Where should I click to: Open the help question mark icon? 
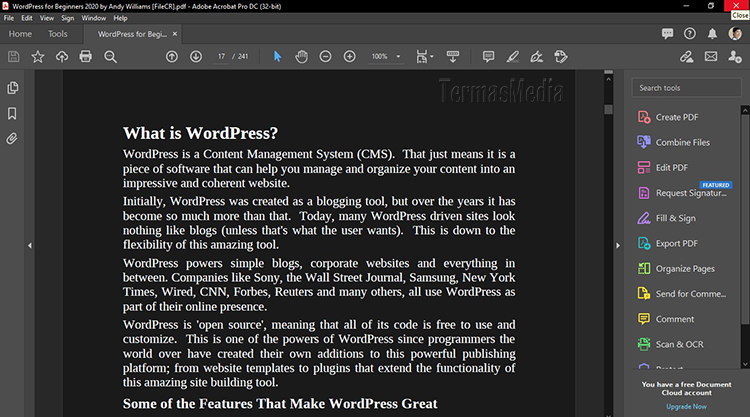pyautogui.click(x=690, y=33)
